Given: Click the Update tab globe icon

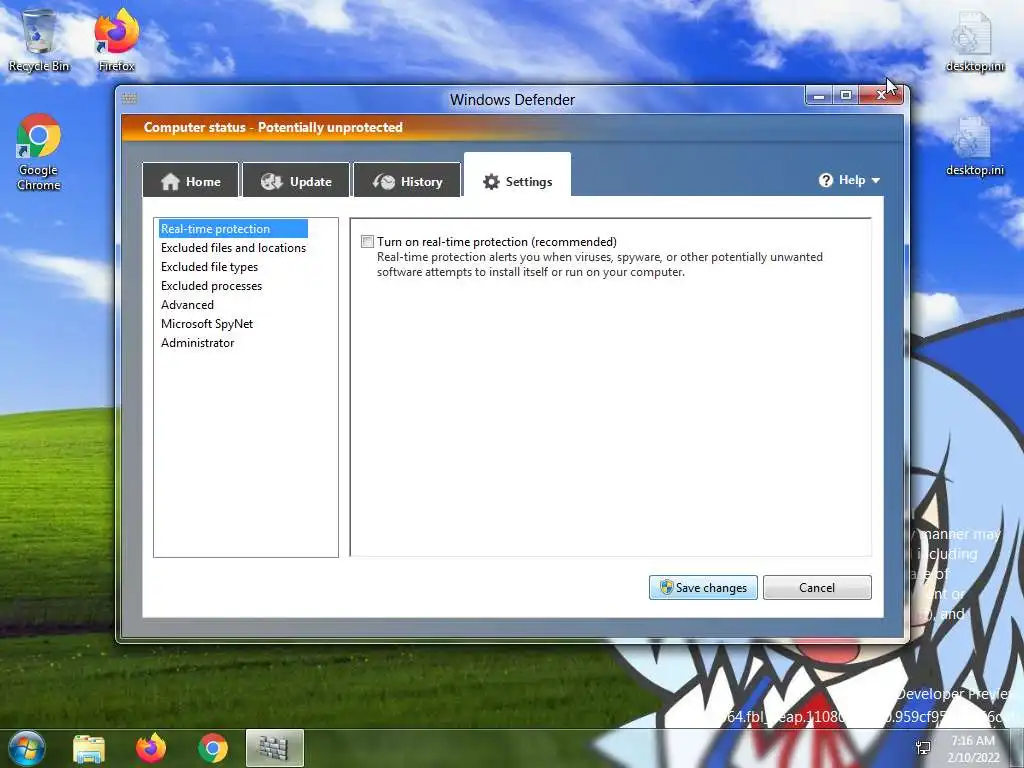Looking at the screenshot, I should tap(272, 182).
